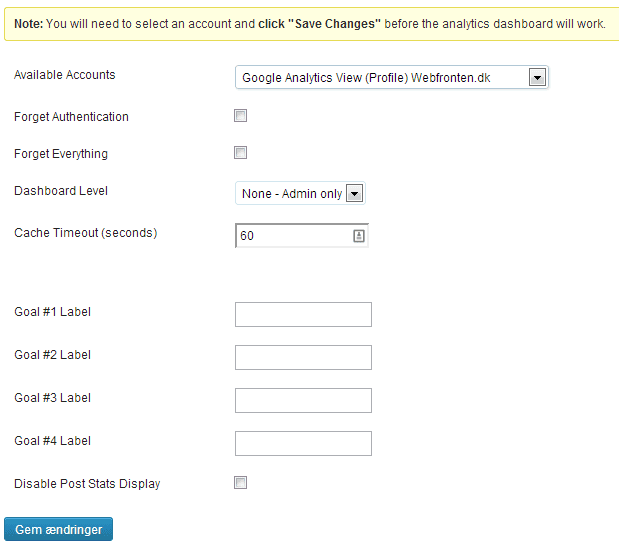Click the Forget Authentication label text
619x548 pixels.
(x=71, y=117)
